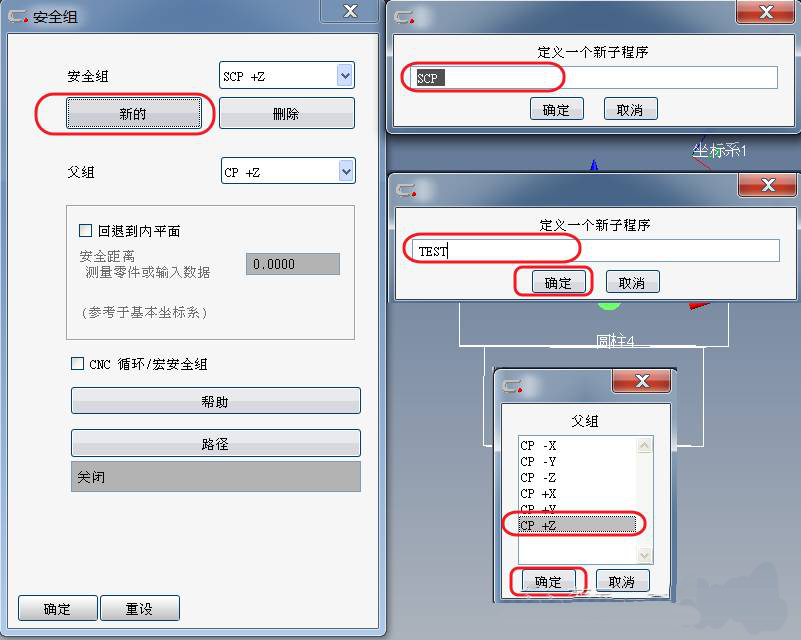The width and height of the screenshot is (801, 640).
Task: Click the 删除 button
Action: click(287, 113)
